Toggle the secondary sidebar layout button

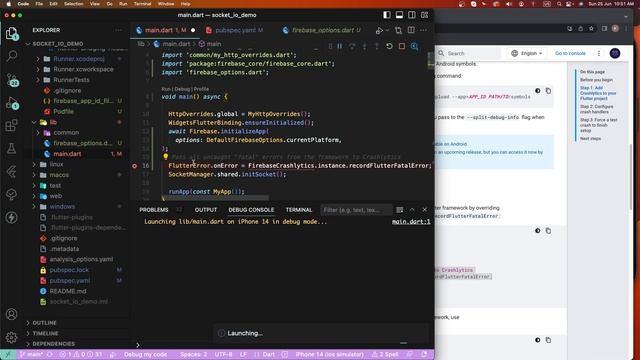[x=412, y=15]
